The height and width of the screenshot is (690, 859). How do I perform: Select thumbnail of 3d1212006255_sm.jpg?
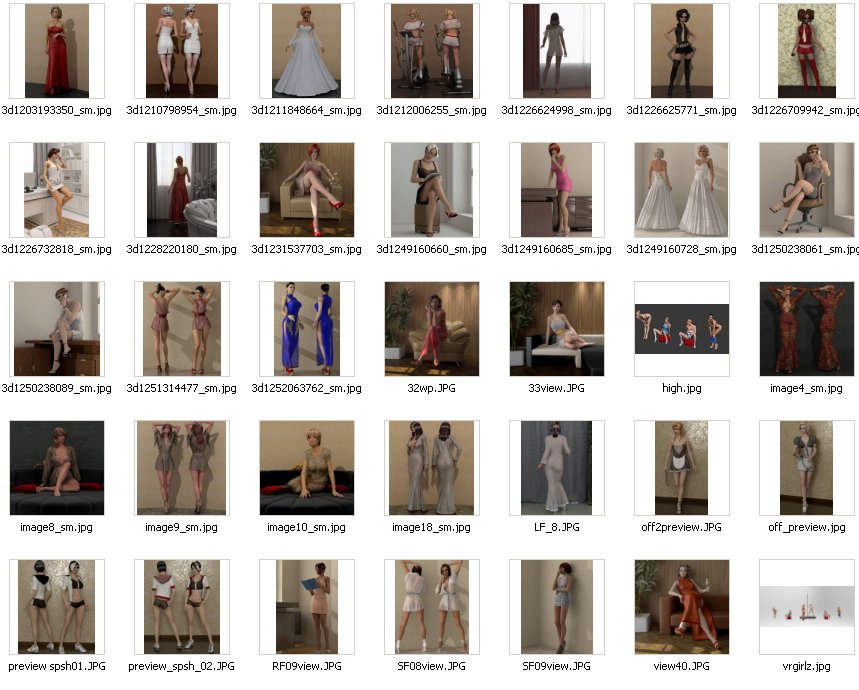point(432,51)
